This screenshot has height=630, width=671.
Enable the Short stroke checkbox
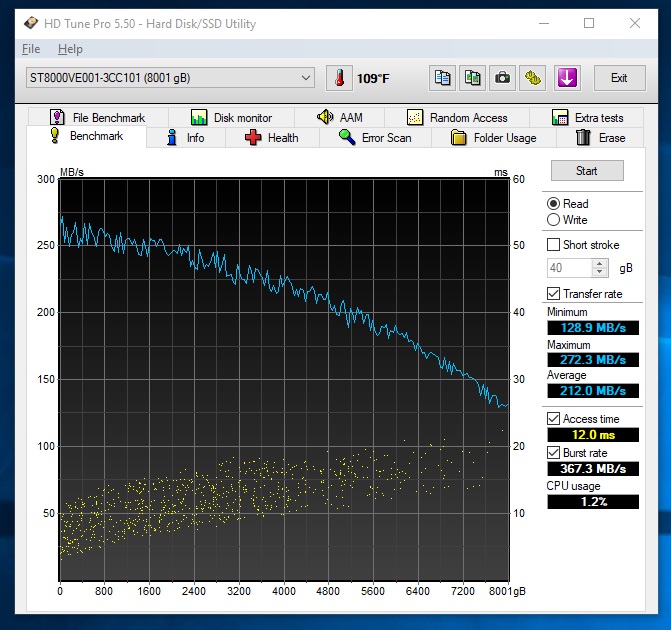point(554,245)
